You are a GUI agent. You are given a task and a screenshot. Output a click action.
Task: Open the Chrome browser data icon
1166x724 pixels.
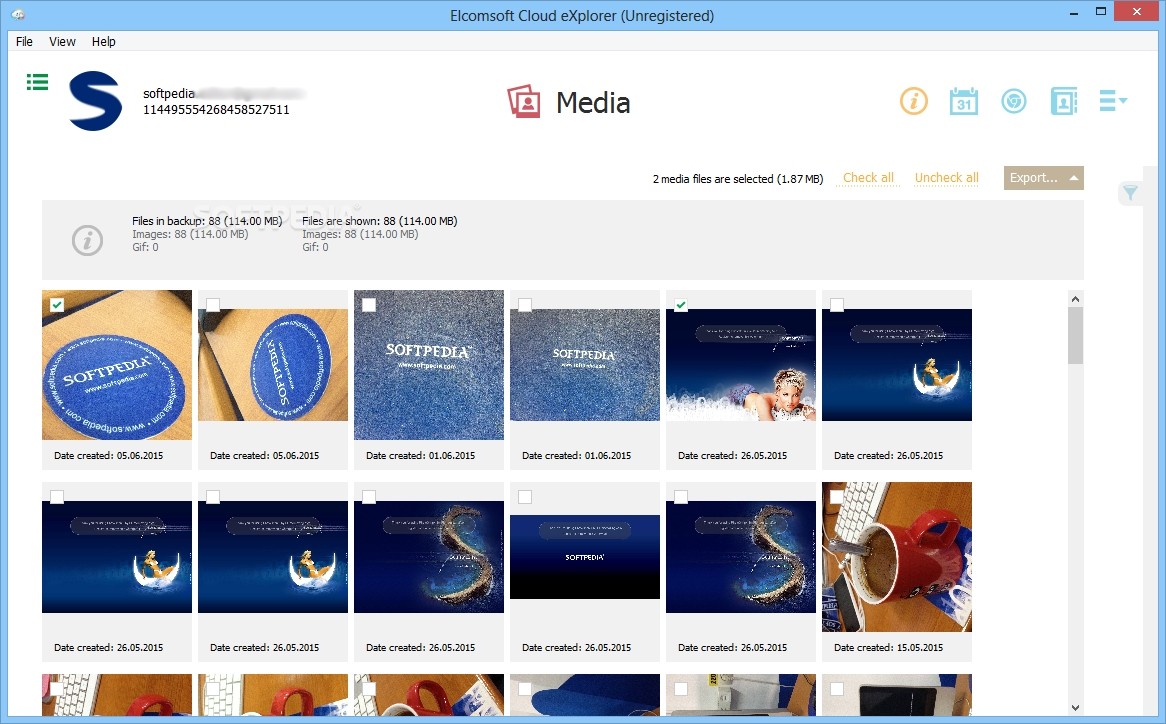pyautogui.click(x=1014, y=100)
